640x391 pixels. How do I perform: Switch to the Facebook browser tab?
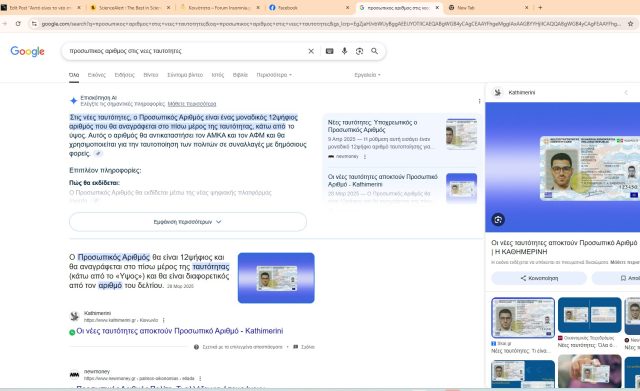[x=310, y=7]
